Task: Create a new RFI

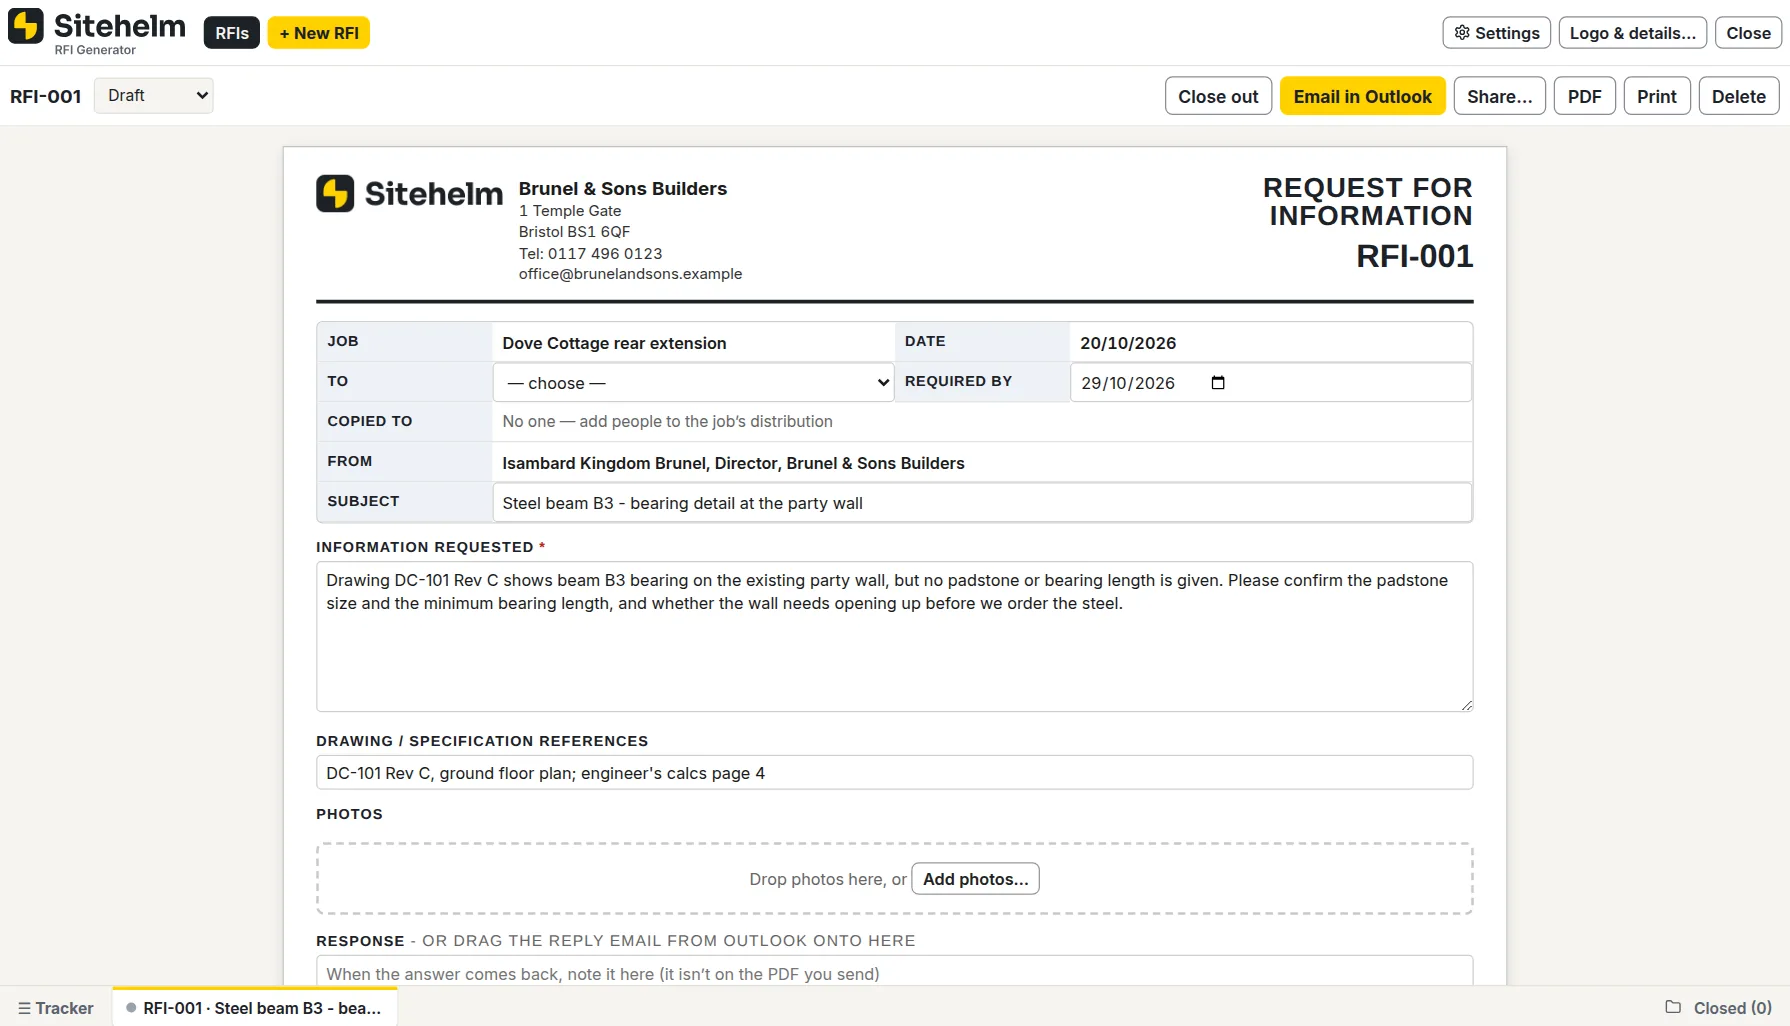Action: pyautogui.click(x=319, y=33)
